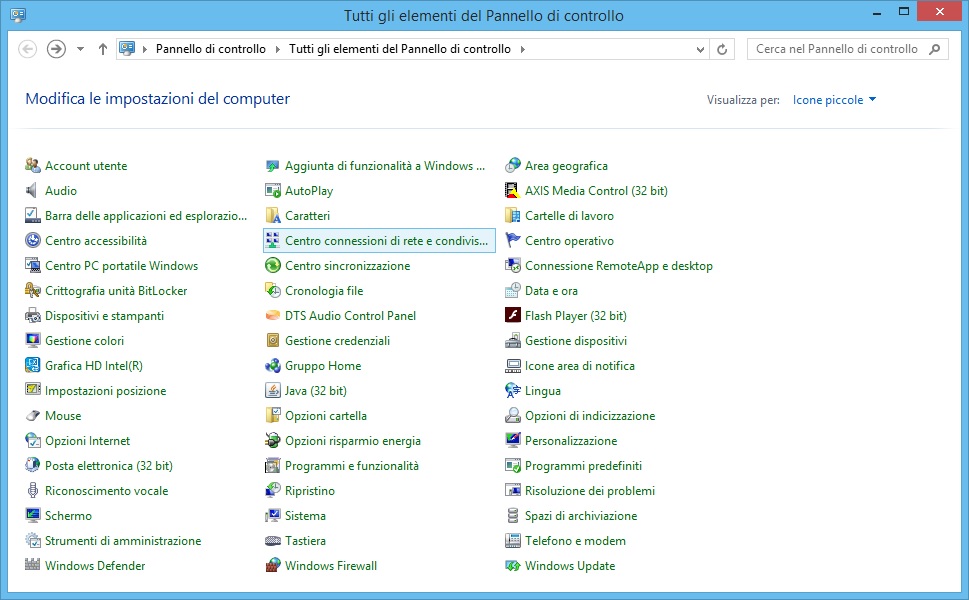Open the Caratteri fonts icon
Screen dimensions: 969x600
273,216
